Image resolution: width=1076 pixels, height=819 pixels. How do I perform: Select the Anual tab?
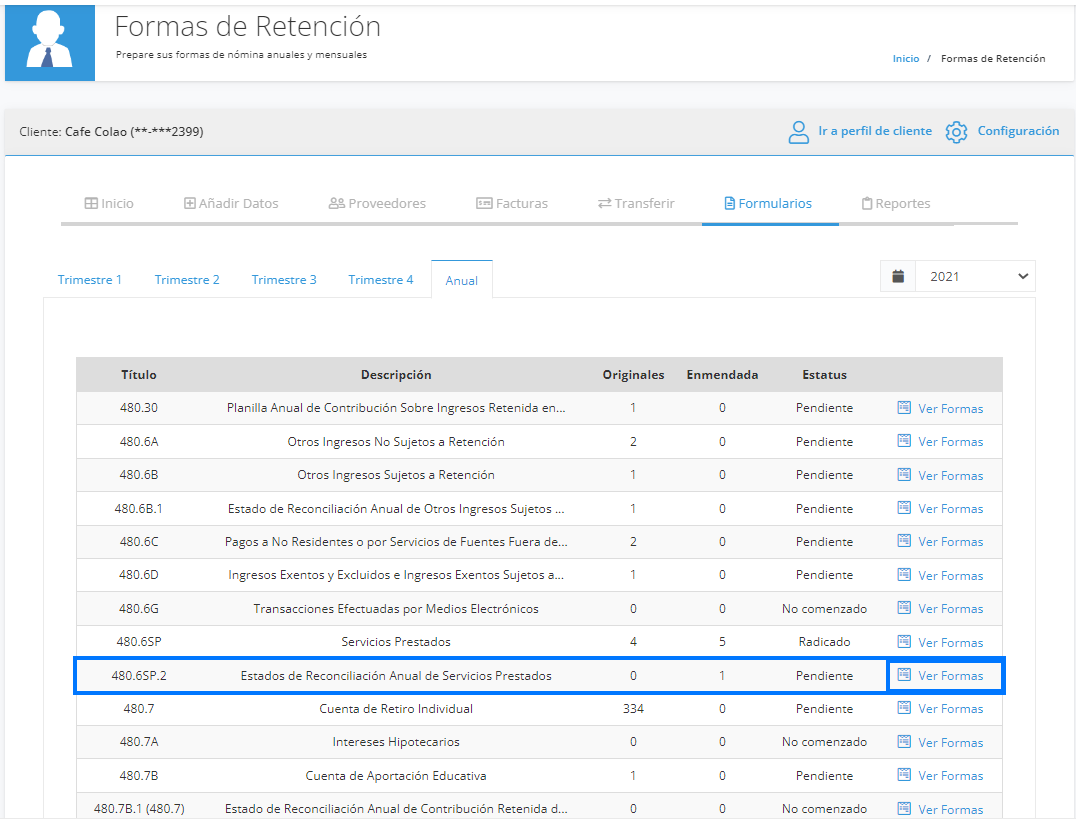point(461,280)
